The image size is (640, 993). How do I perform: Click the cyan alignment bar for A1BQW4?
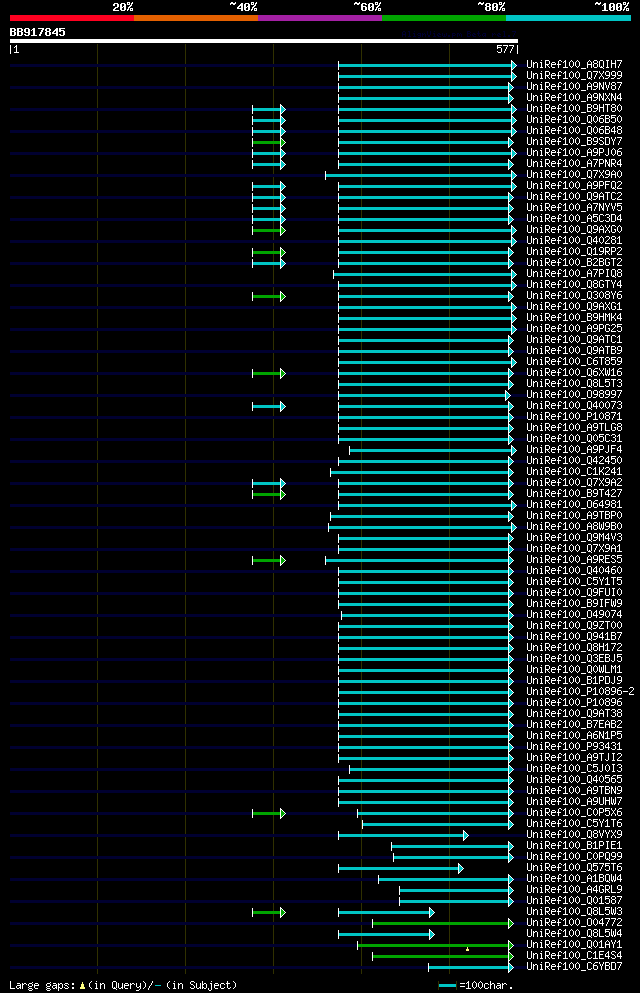pyautogui.click(x=446, y=880)
